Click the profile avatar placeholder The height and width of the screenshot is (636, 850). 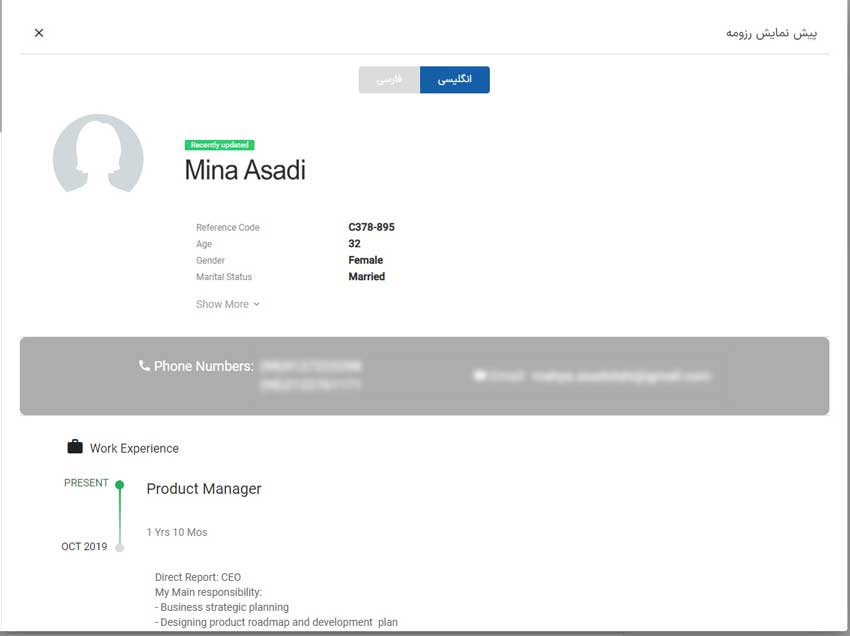98,155
